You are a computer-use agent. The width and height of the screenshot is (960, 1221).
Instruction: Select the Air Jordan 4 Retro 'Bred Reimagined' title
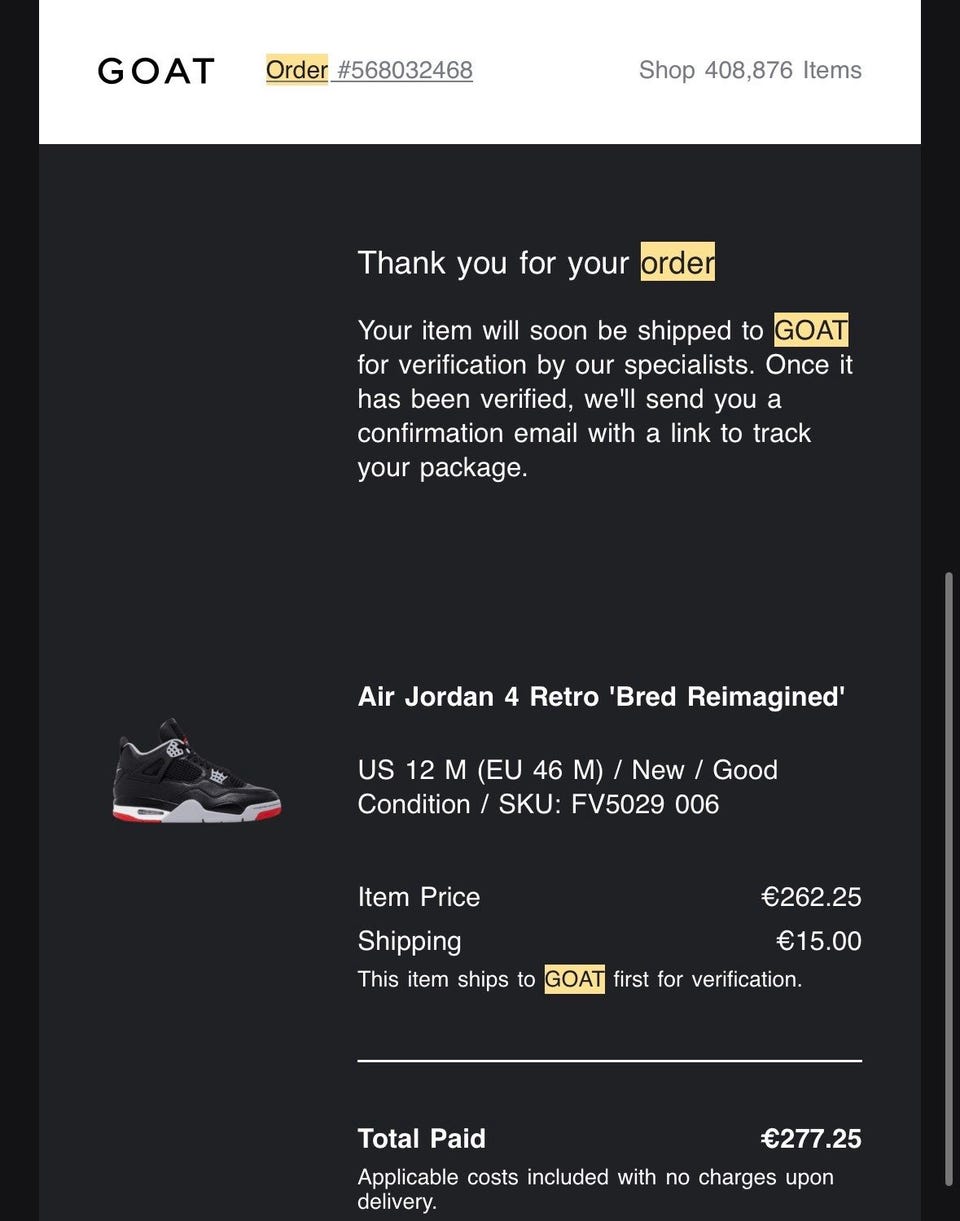pos(601,697)
